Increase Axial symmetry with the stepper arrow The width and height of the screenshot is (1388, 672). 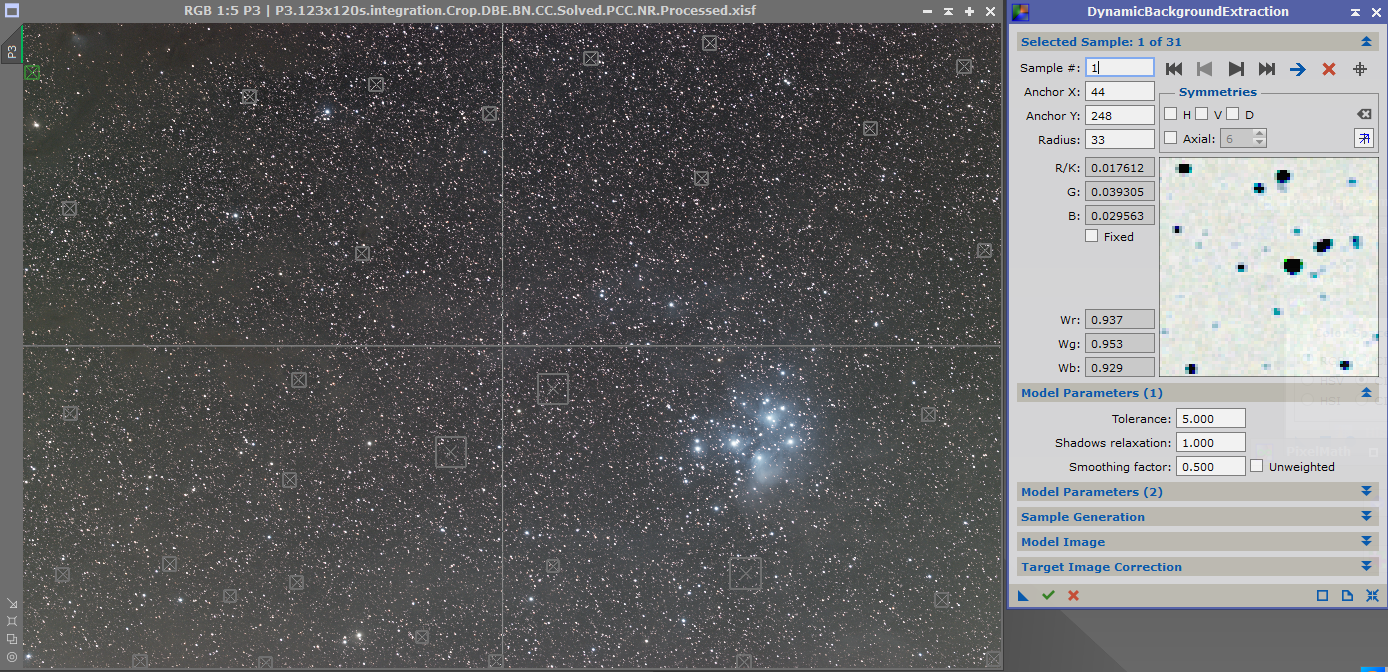point(1260,133)
